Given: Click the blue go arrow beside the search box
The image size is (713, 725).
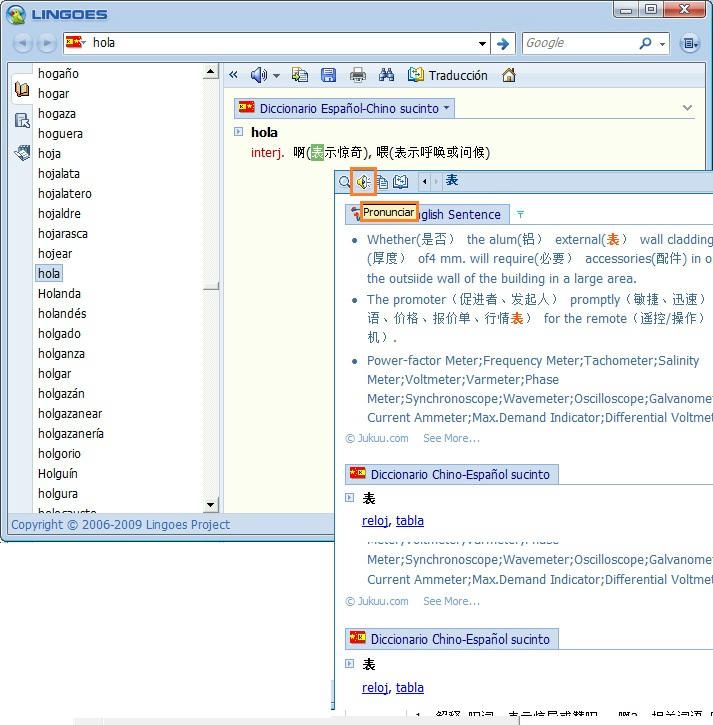Looking at the screenshot, I should 503,43.
